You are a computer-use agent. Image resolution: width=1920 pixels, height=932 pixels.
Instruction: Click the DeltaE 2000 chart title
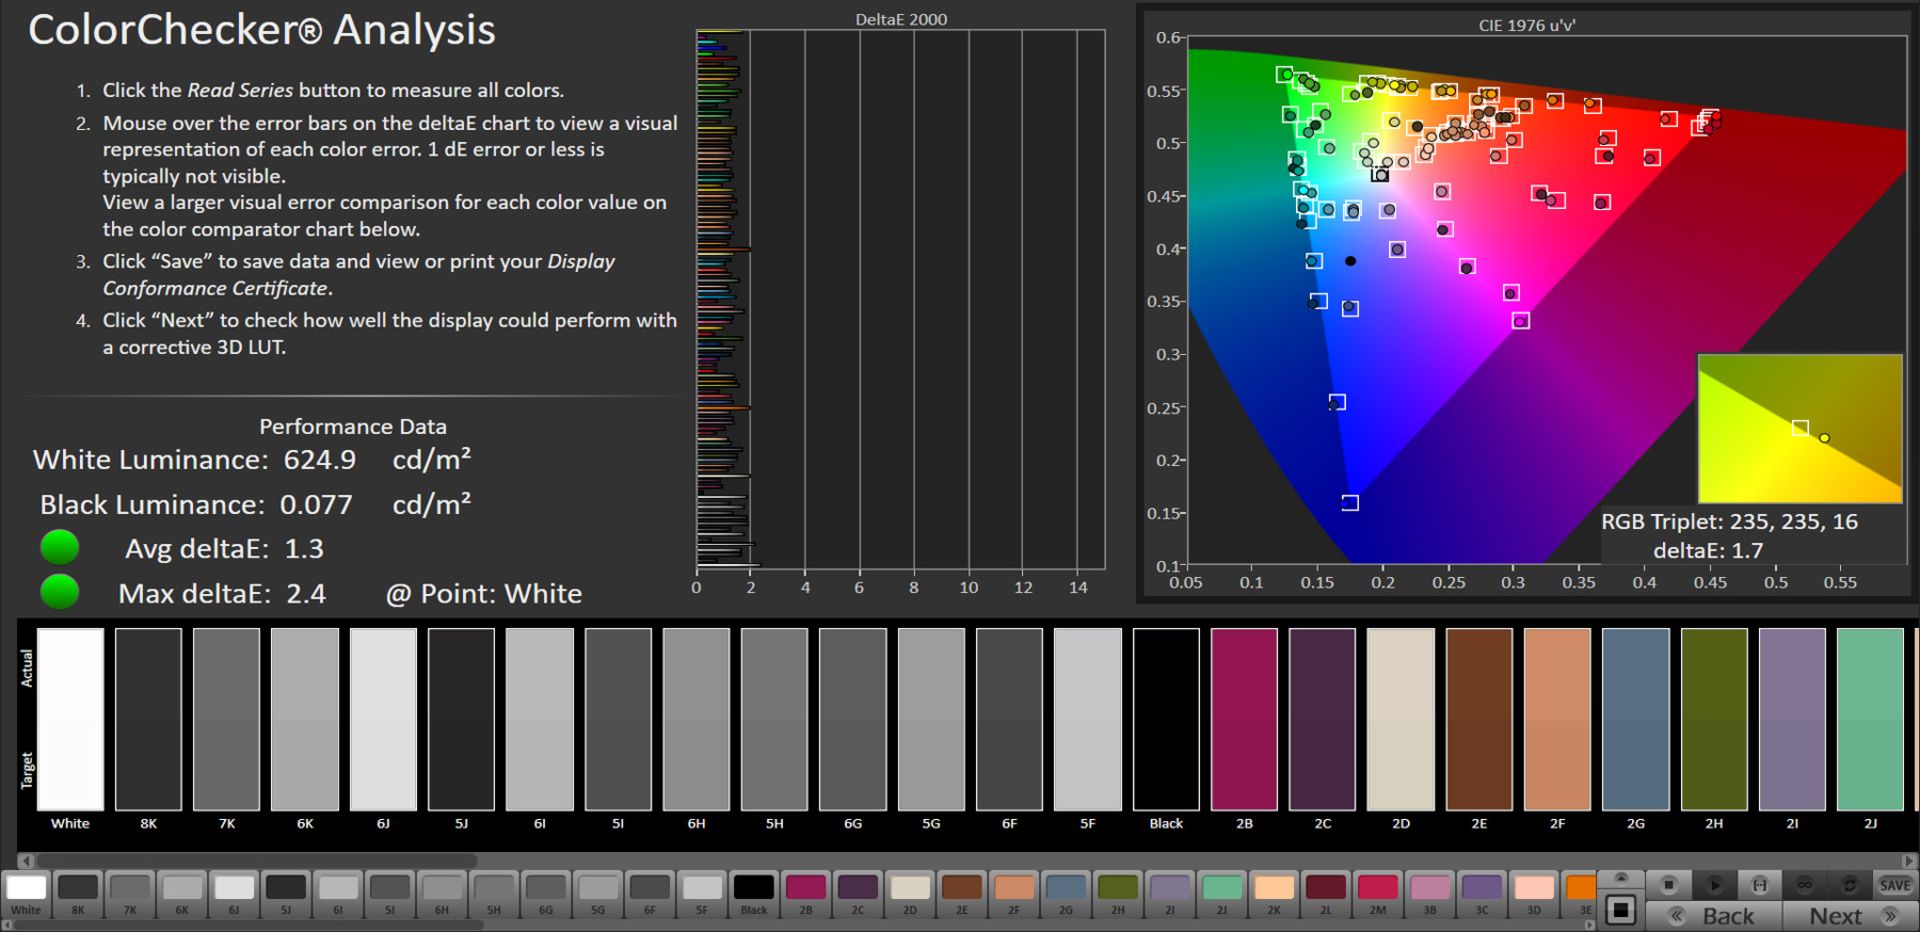click(901, 19)
